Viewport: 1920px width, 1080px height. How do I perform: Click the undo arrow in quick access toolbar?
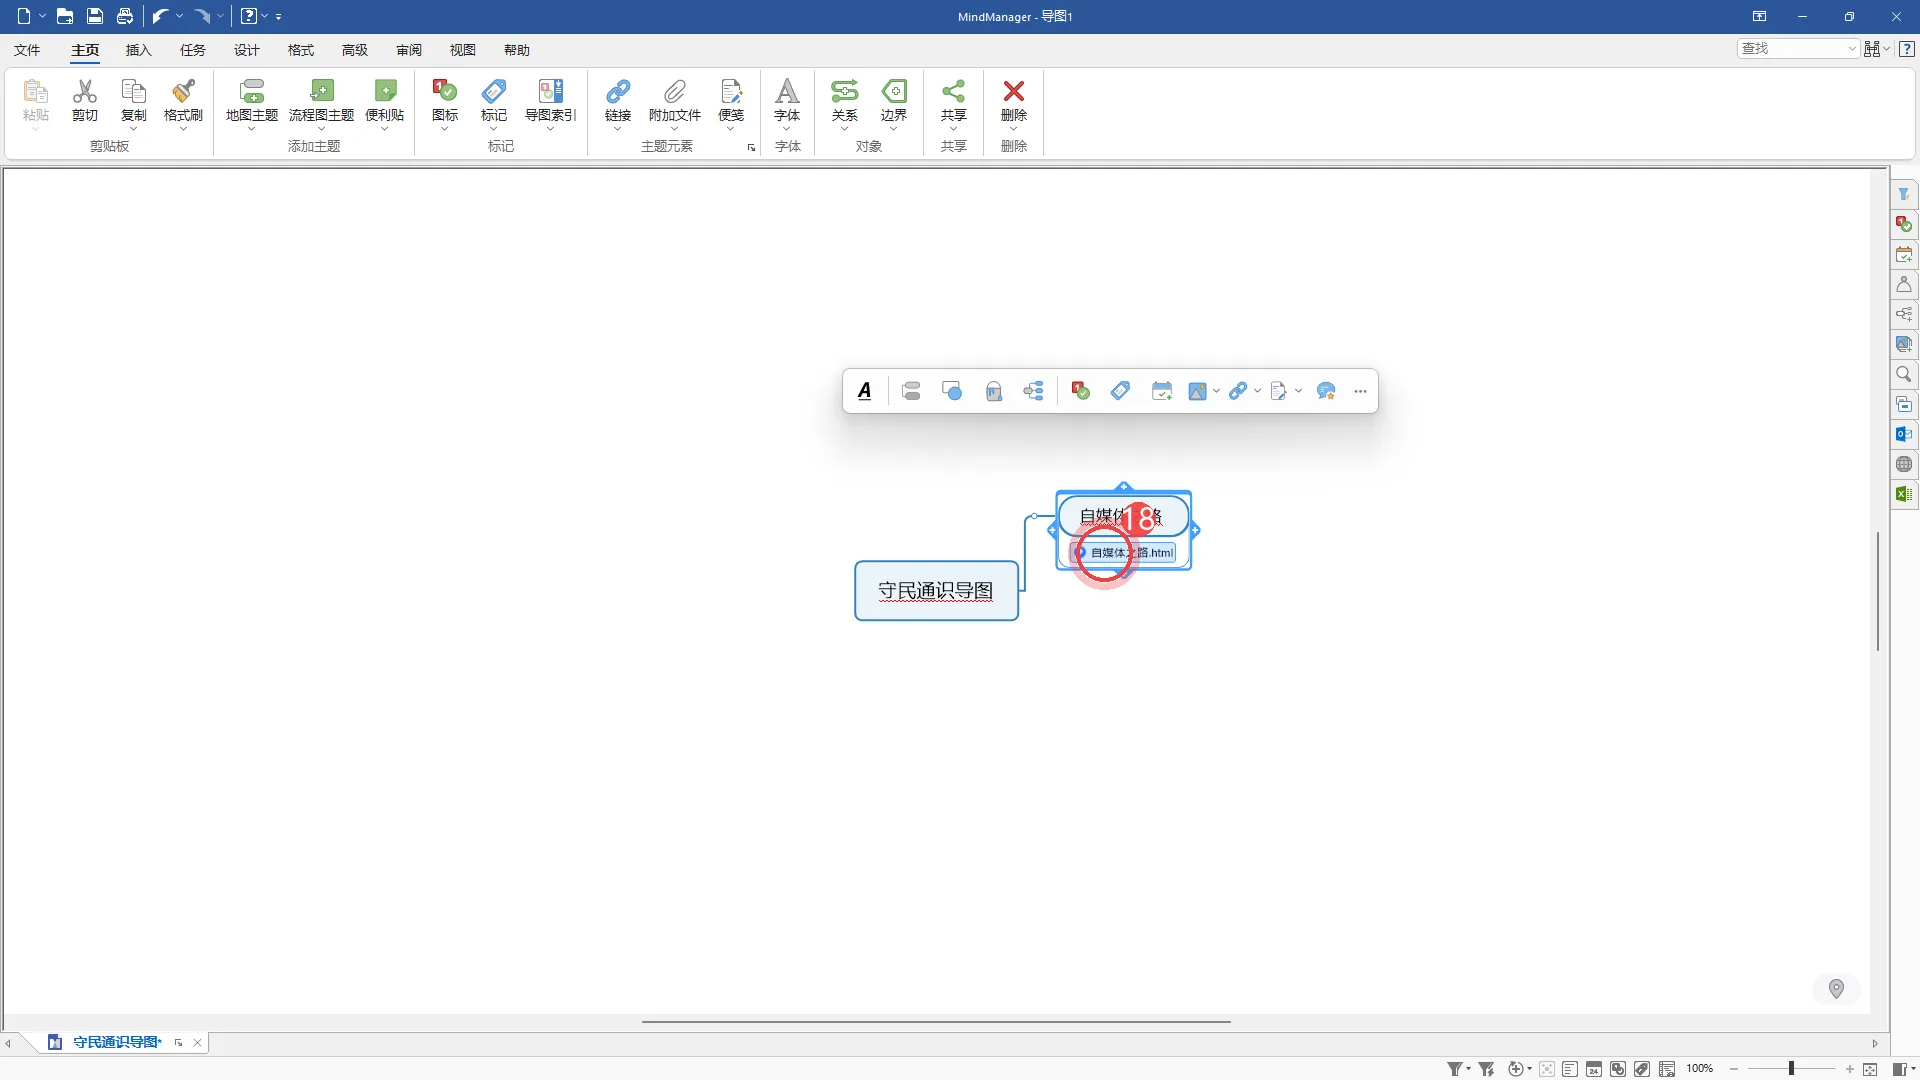pyautogui.click(x=160, y=16)
